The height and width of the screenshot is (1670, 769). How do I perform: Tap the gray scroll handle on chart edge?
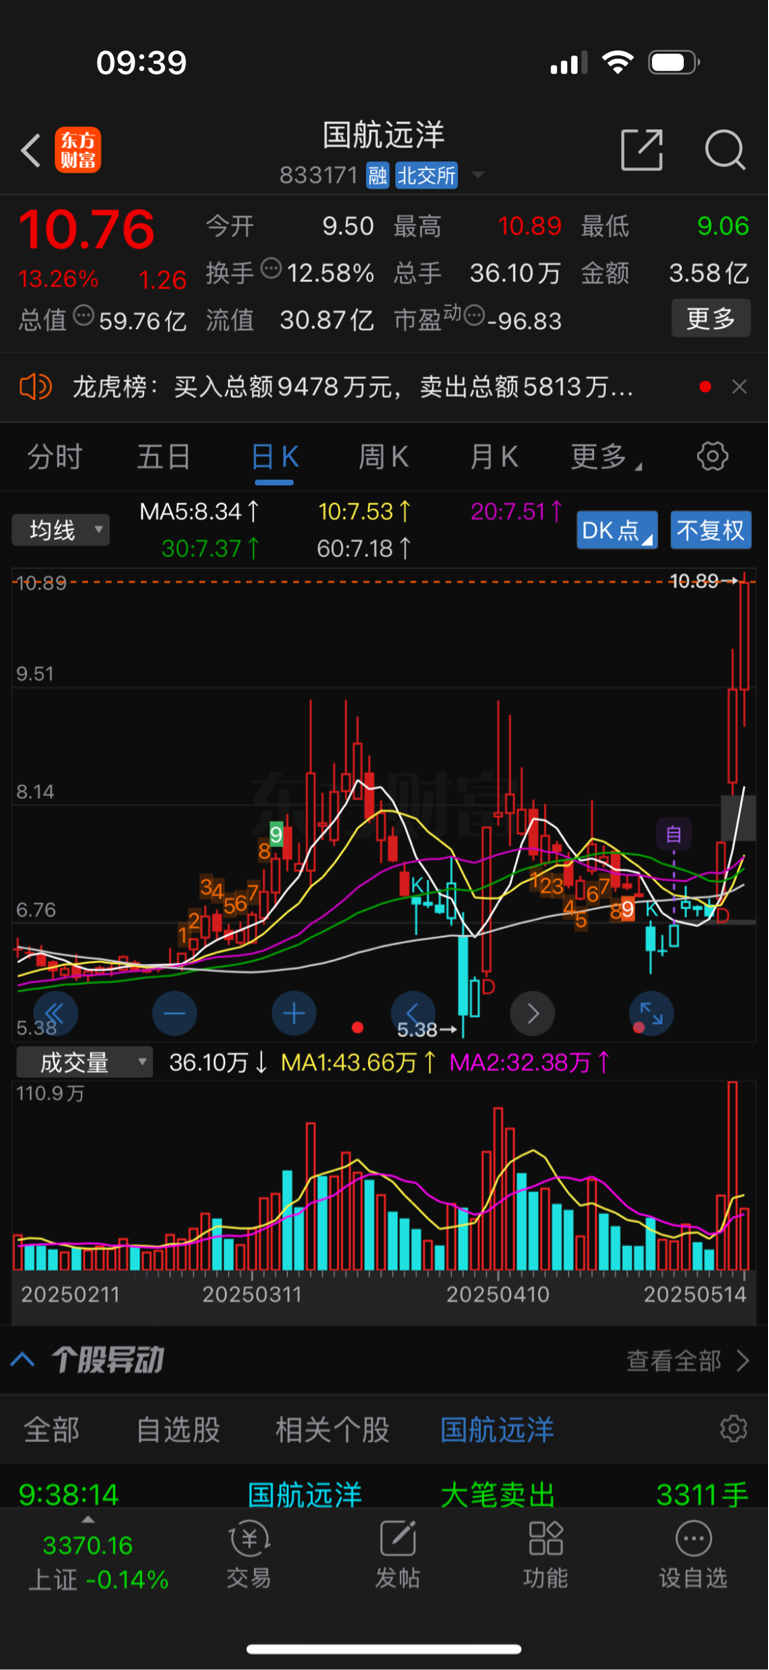[x=739, y=818]
